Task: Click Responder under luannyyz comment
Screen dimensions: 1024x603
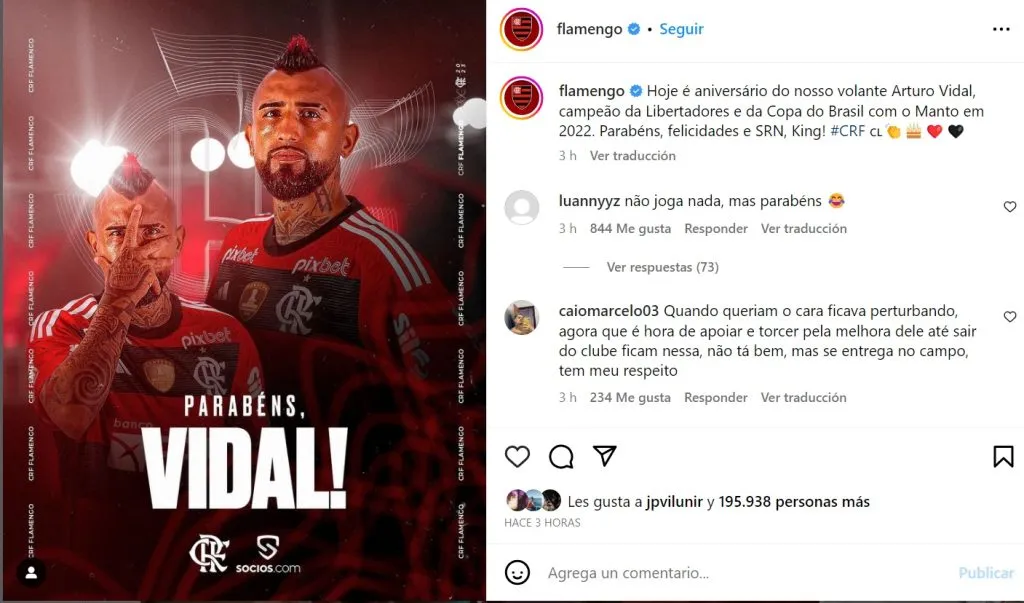Action: pyautogui.click(x=716, y=229)
